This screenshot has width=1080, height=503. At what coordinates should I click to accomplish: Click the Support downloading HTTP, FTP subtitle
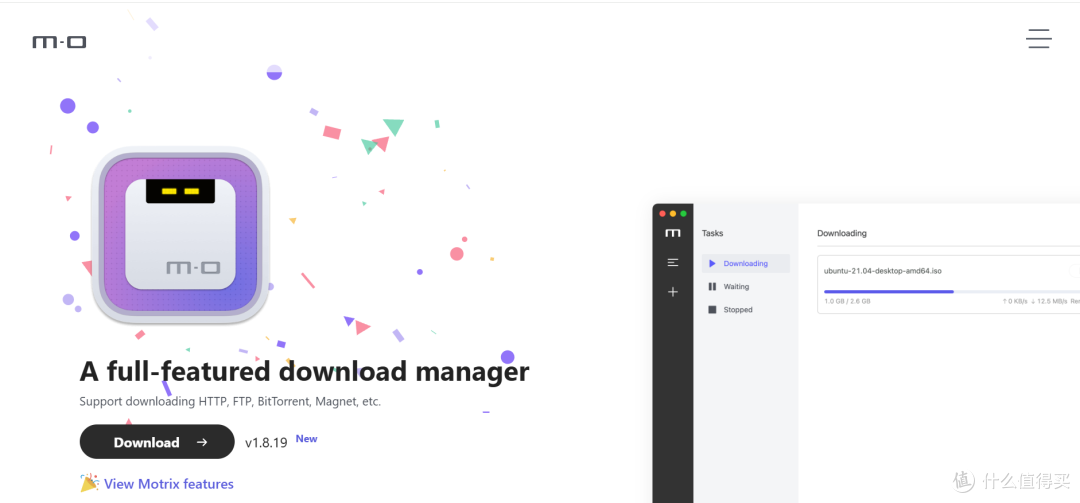(230, 401)
